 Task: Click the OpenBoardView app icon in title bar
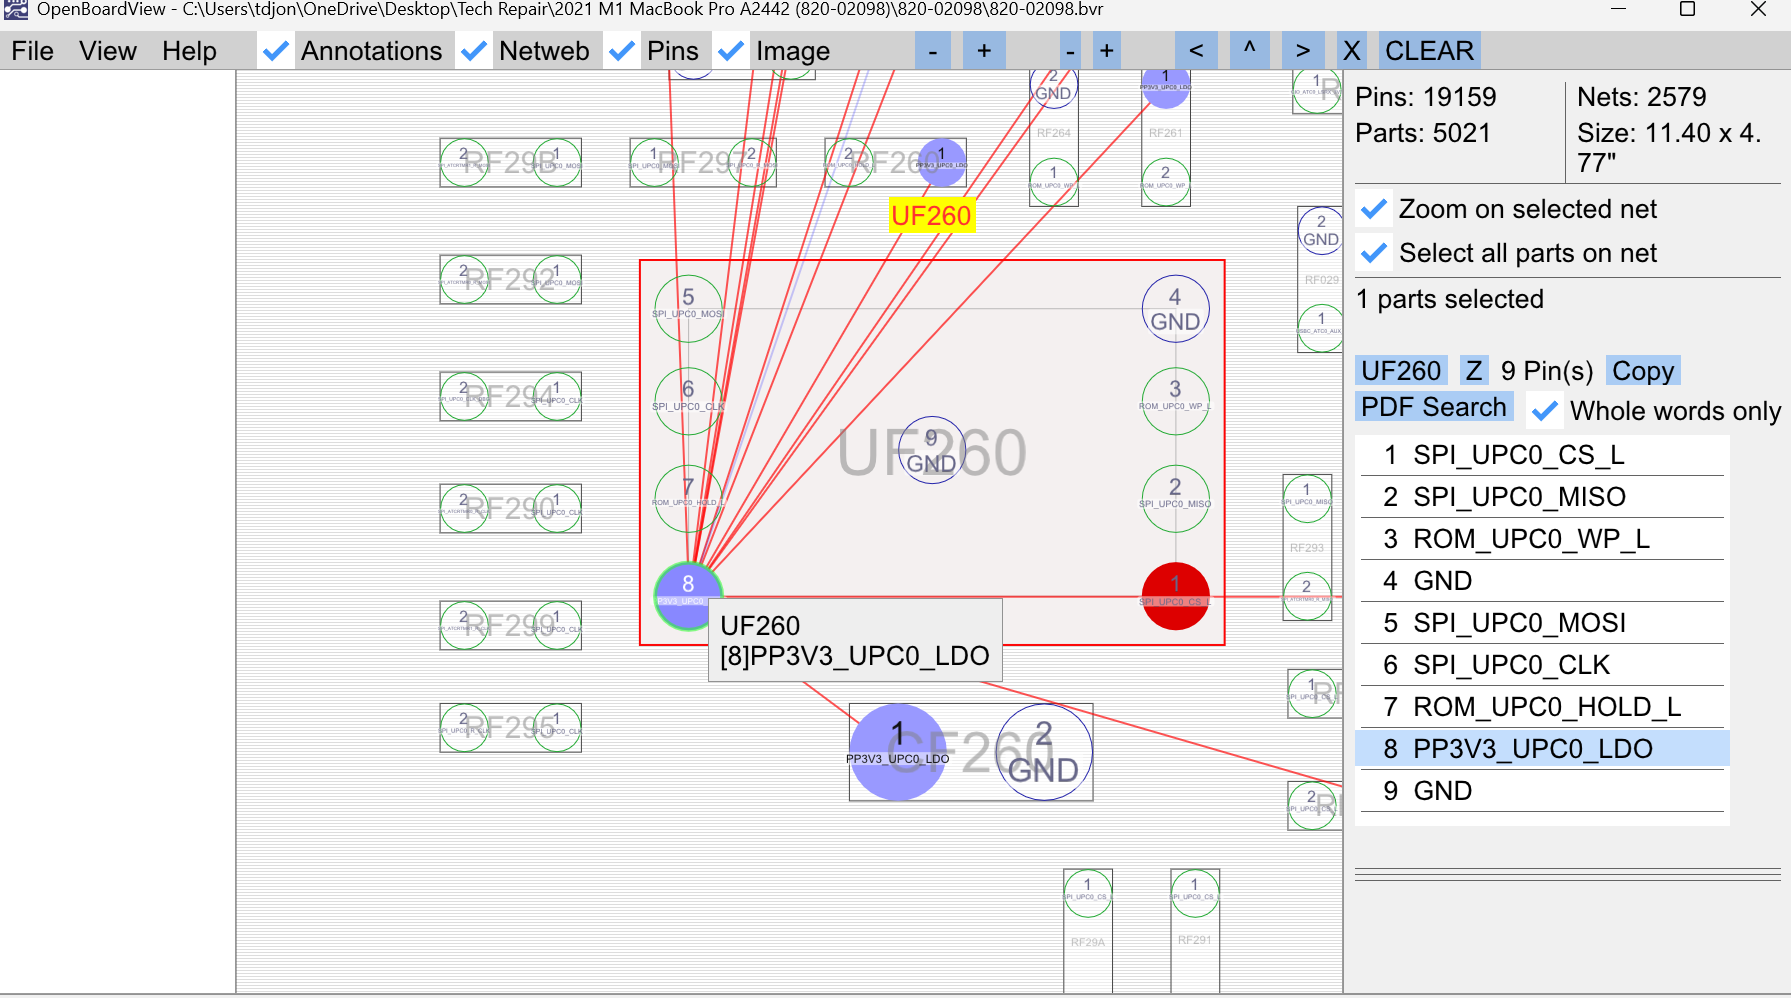click(x=15, y=10)
